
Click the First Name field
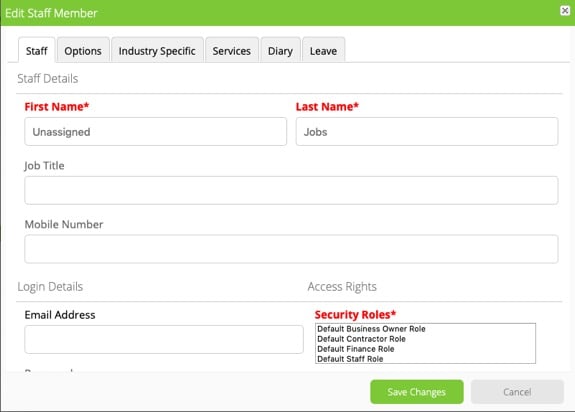coord(155,132)
